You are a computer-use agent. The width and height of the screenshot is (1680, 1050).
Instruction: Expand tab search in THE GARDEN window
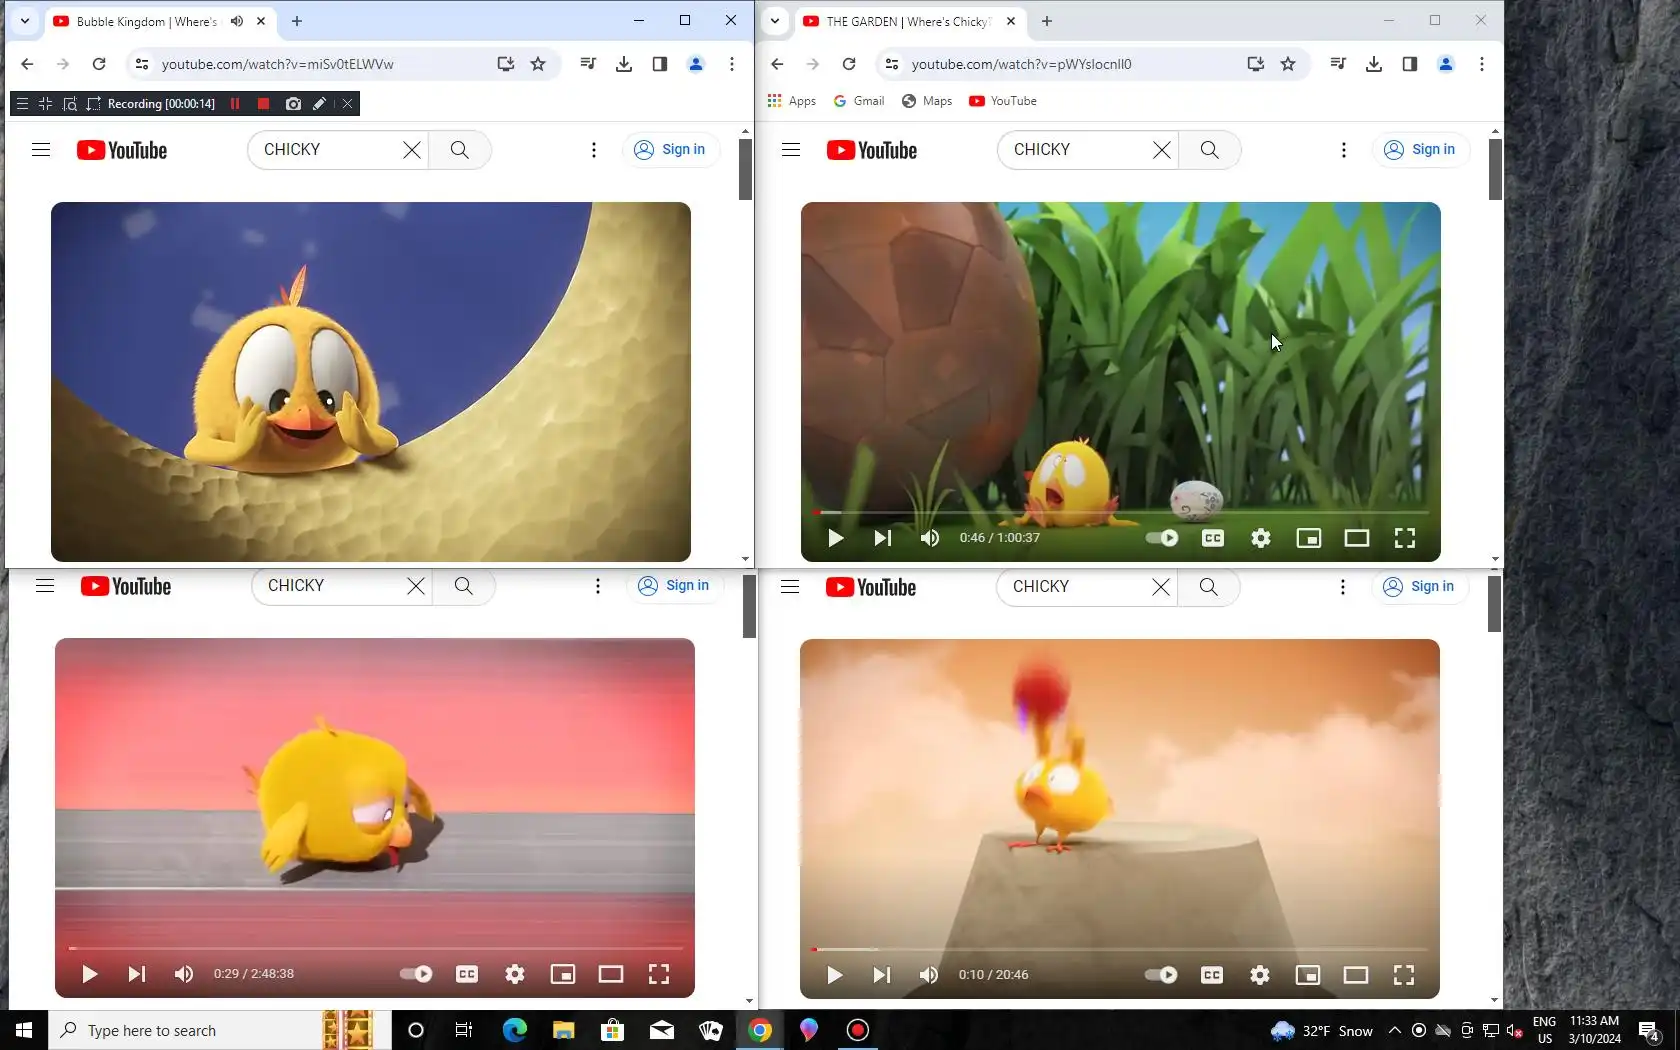tap(775, 21)
